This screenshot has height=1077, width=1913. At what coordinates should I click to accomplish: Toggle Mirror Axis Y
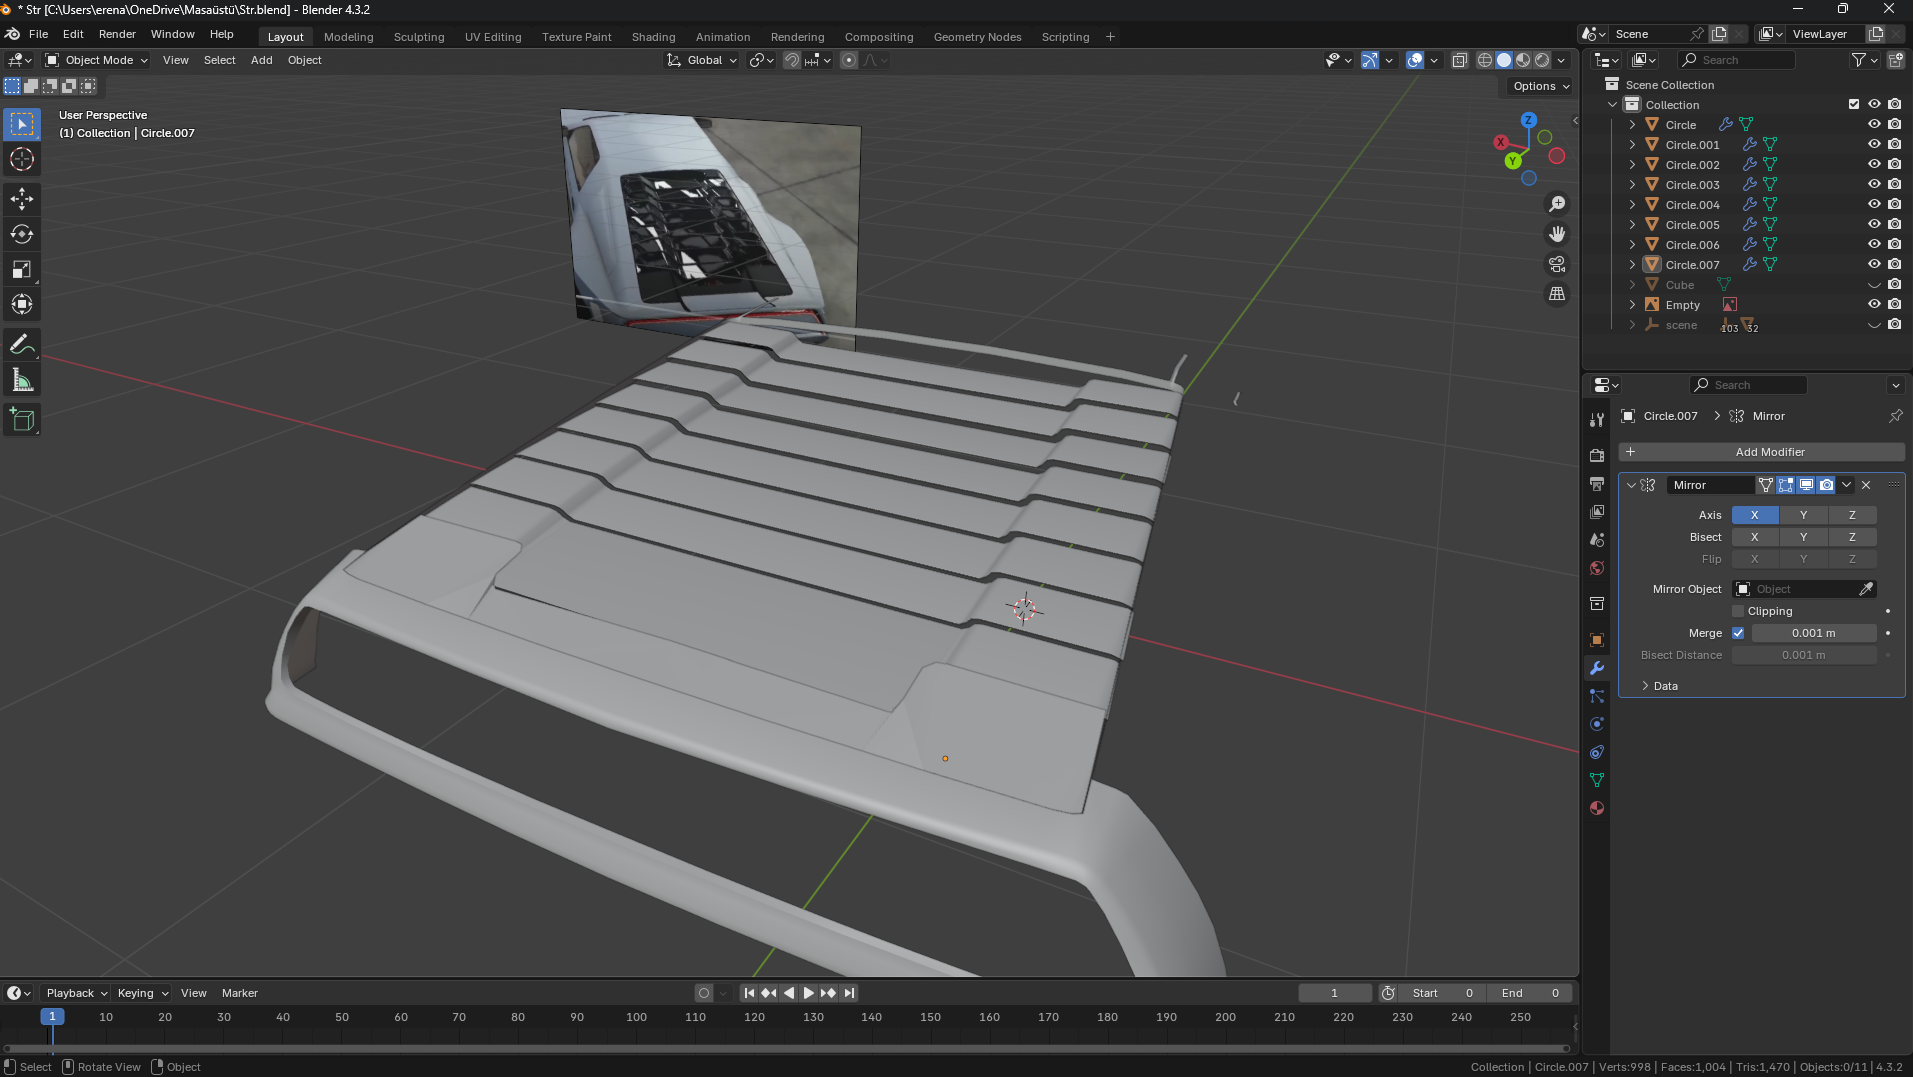1803,515
